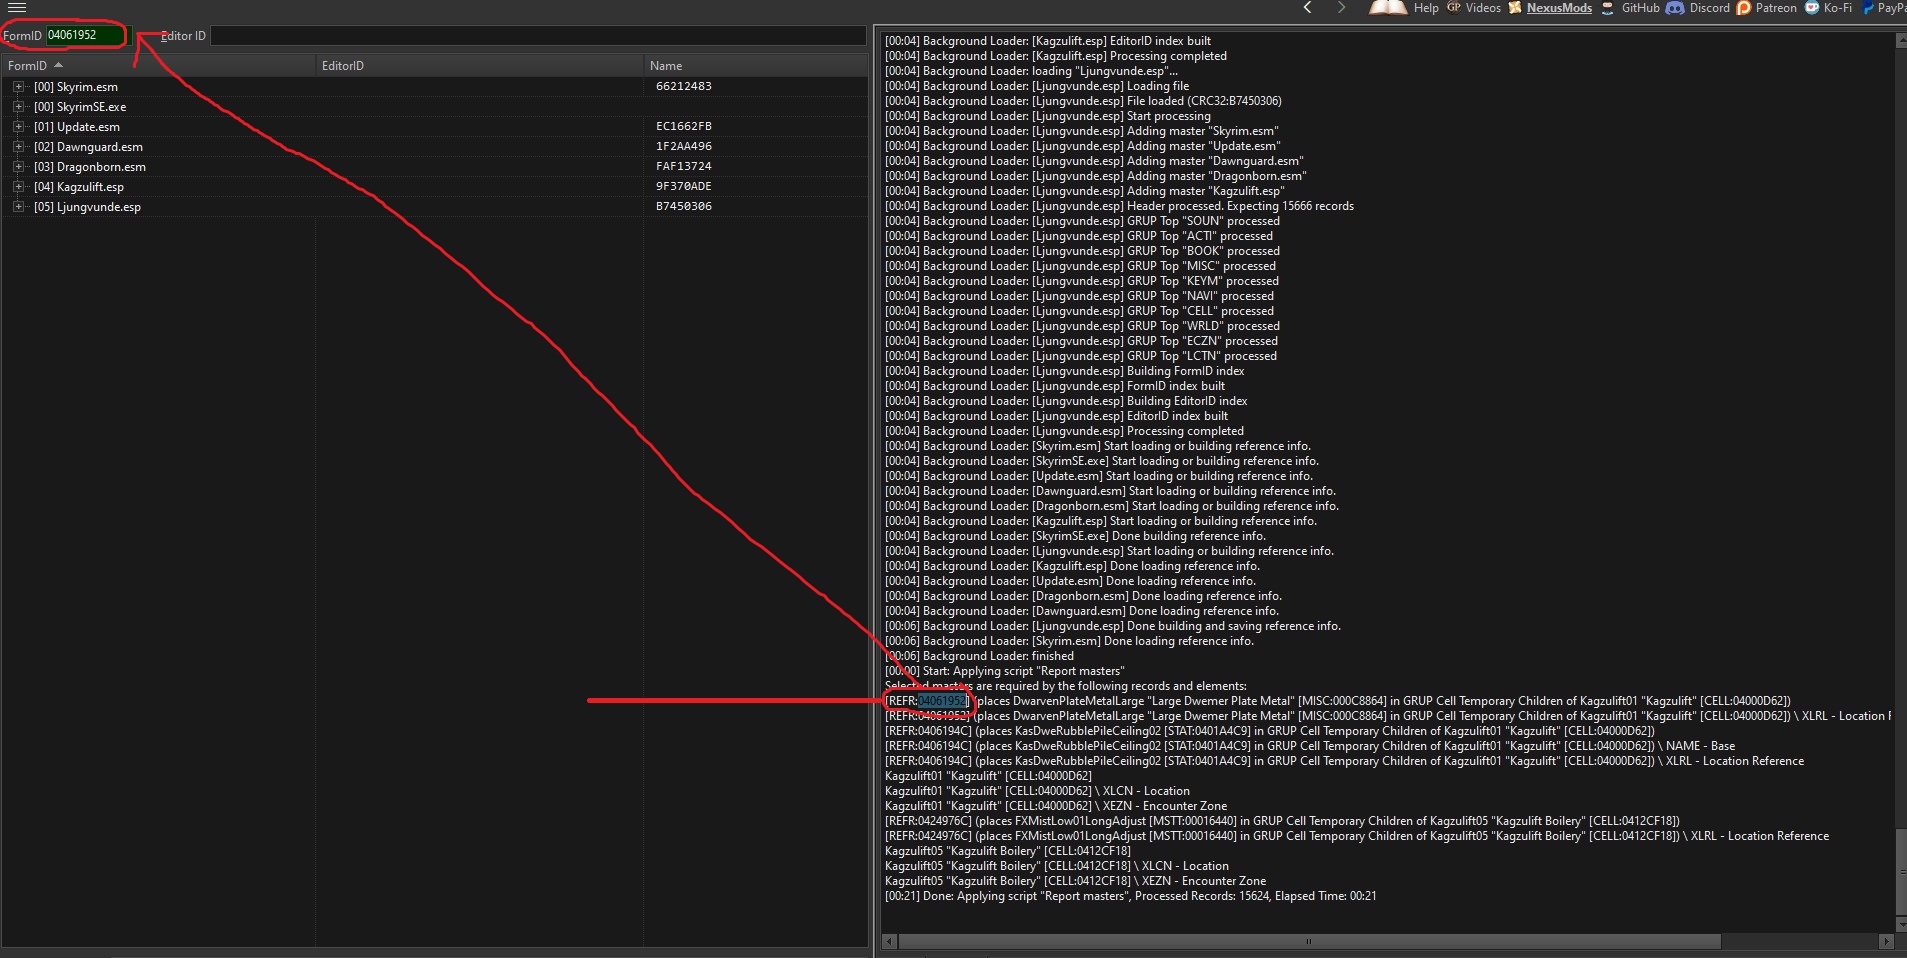1907x958 pixels.
Task: Click the CRC value 9F370ADE
Action: click(x=684, y=186)
